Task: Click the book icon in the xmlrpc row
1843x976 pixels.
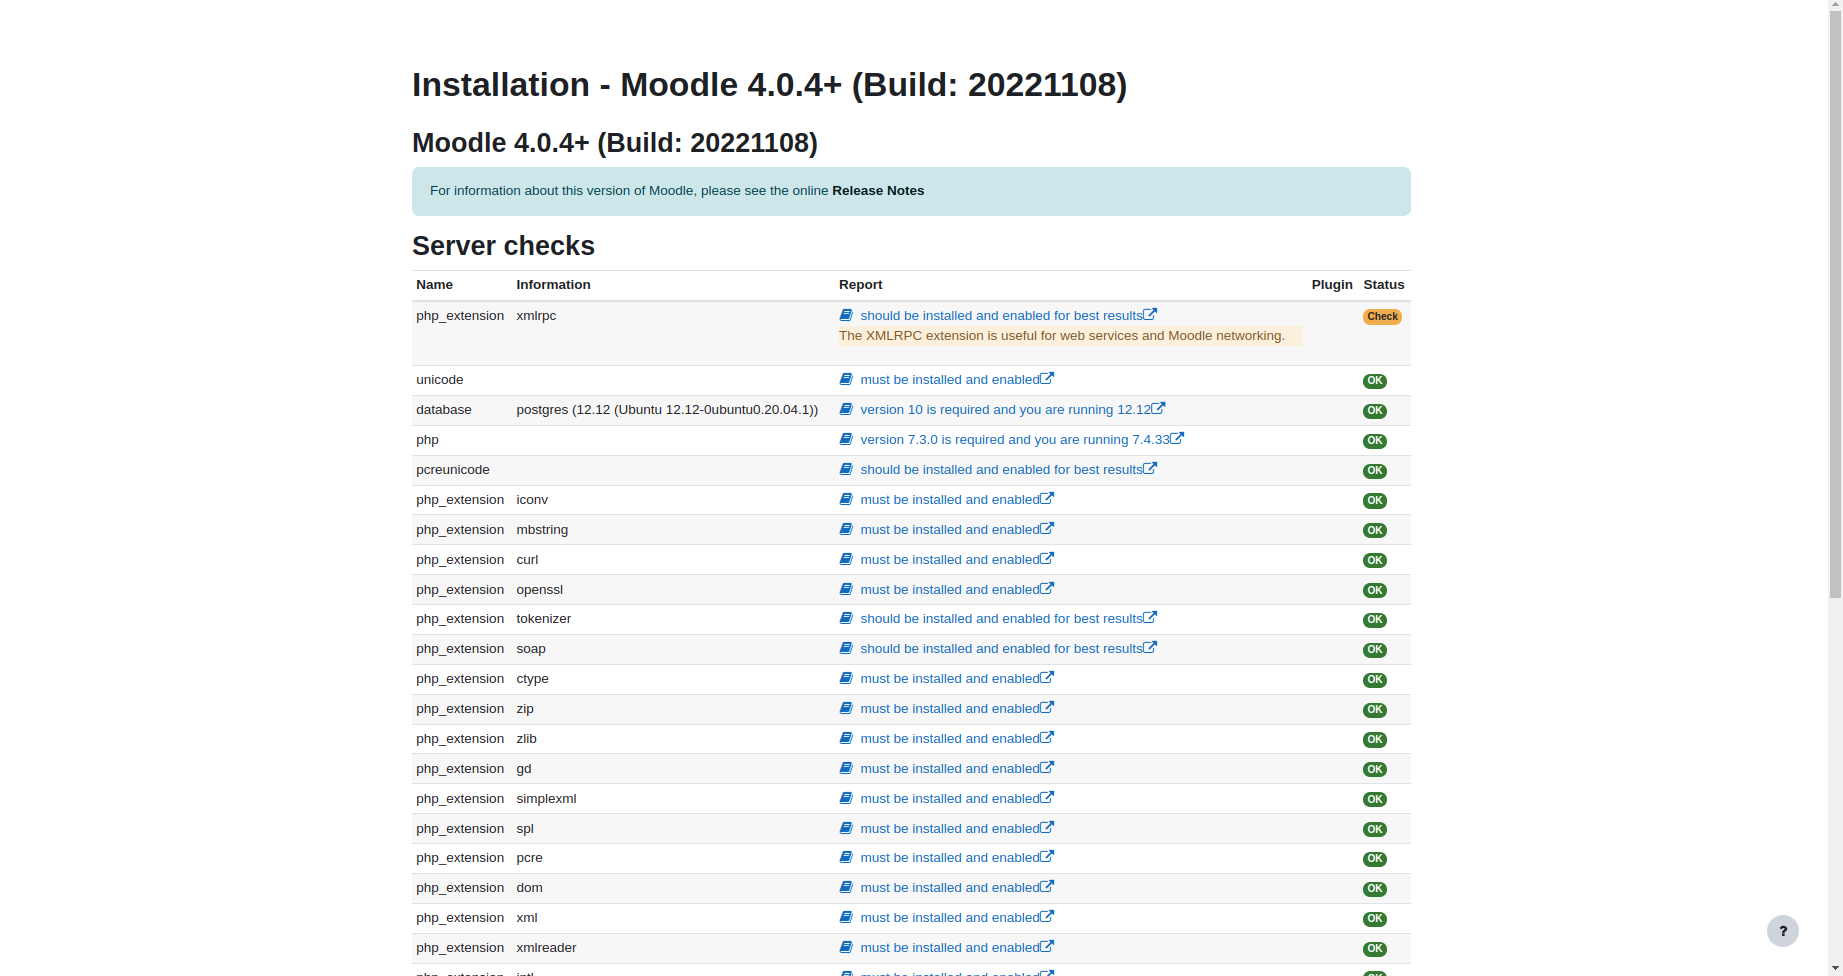Action: 846,315
